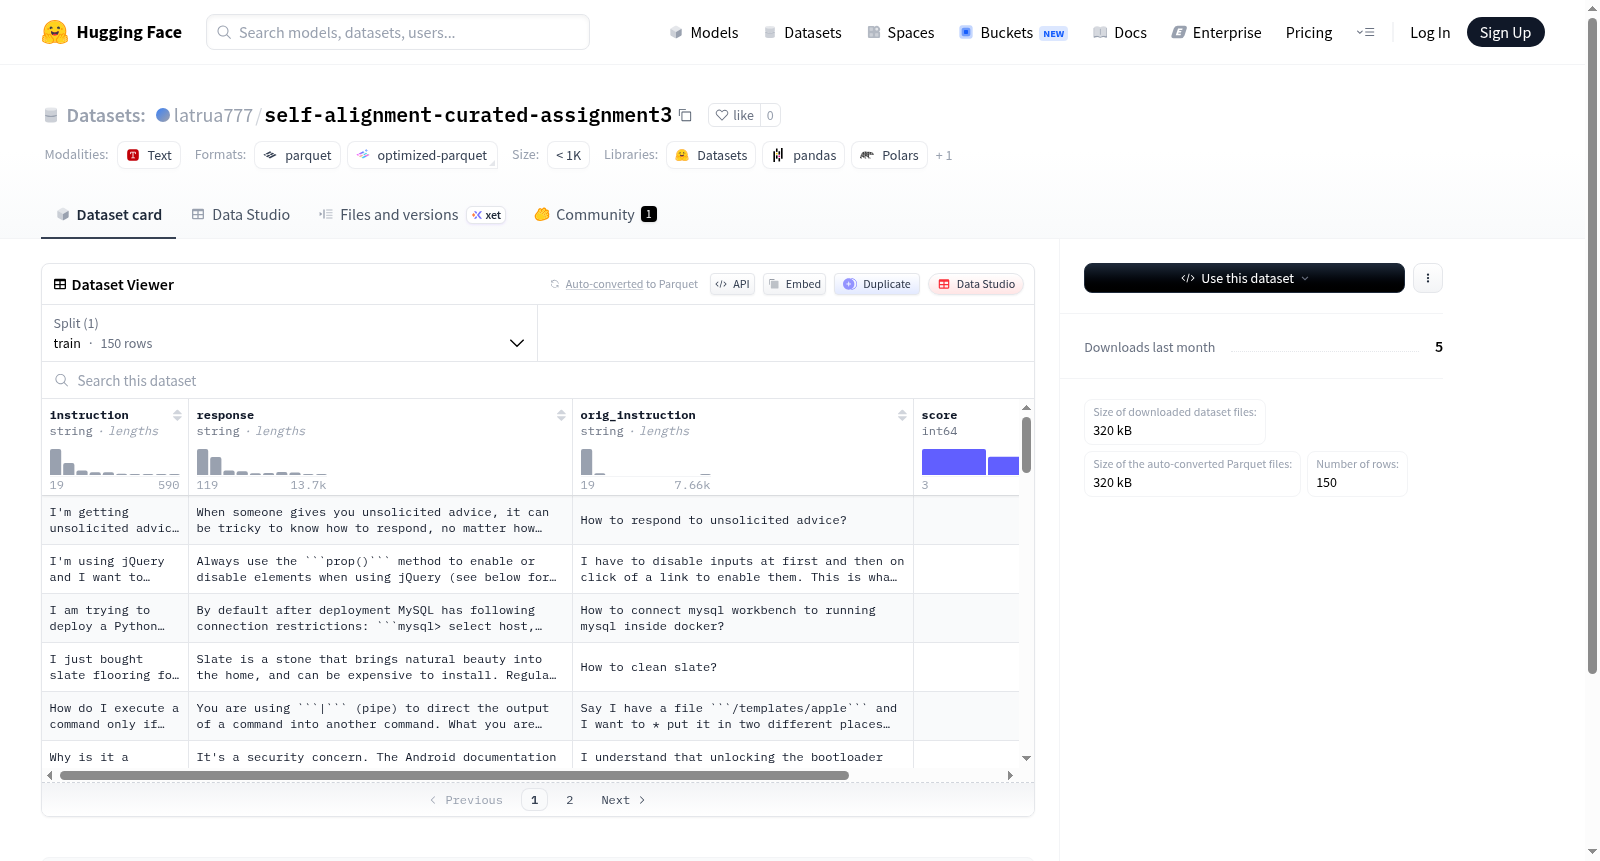Click the Duplicate button
The height and width of the screenshot is (861, 1600).
point(877,284)
